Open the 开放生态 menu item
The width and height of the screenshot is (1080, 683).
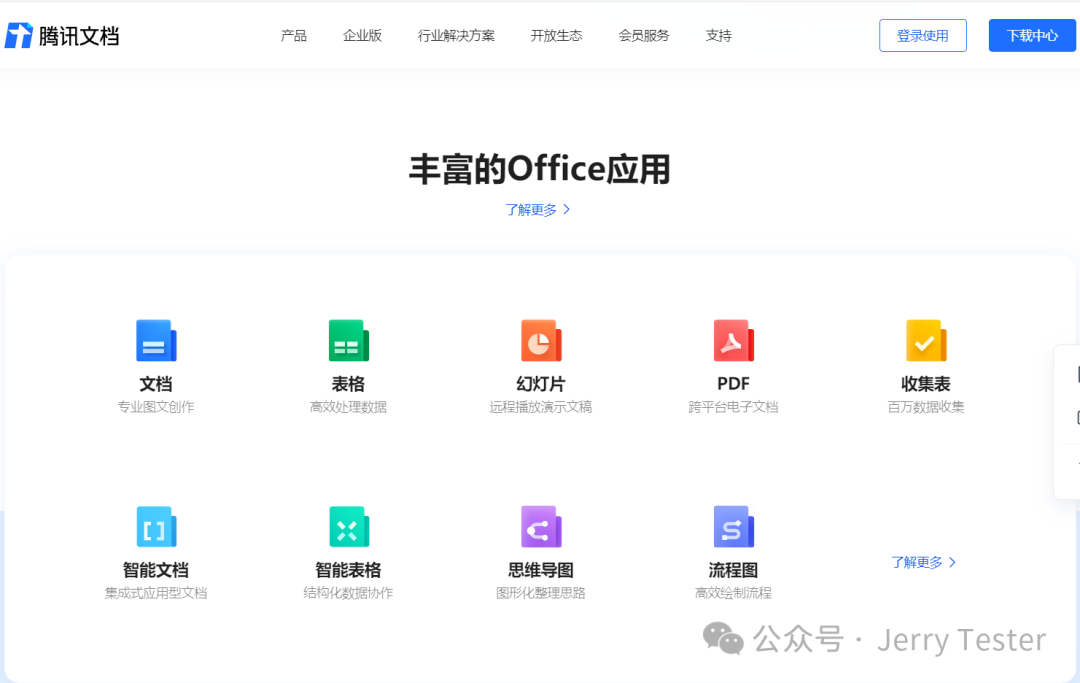click(557, 36)
